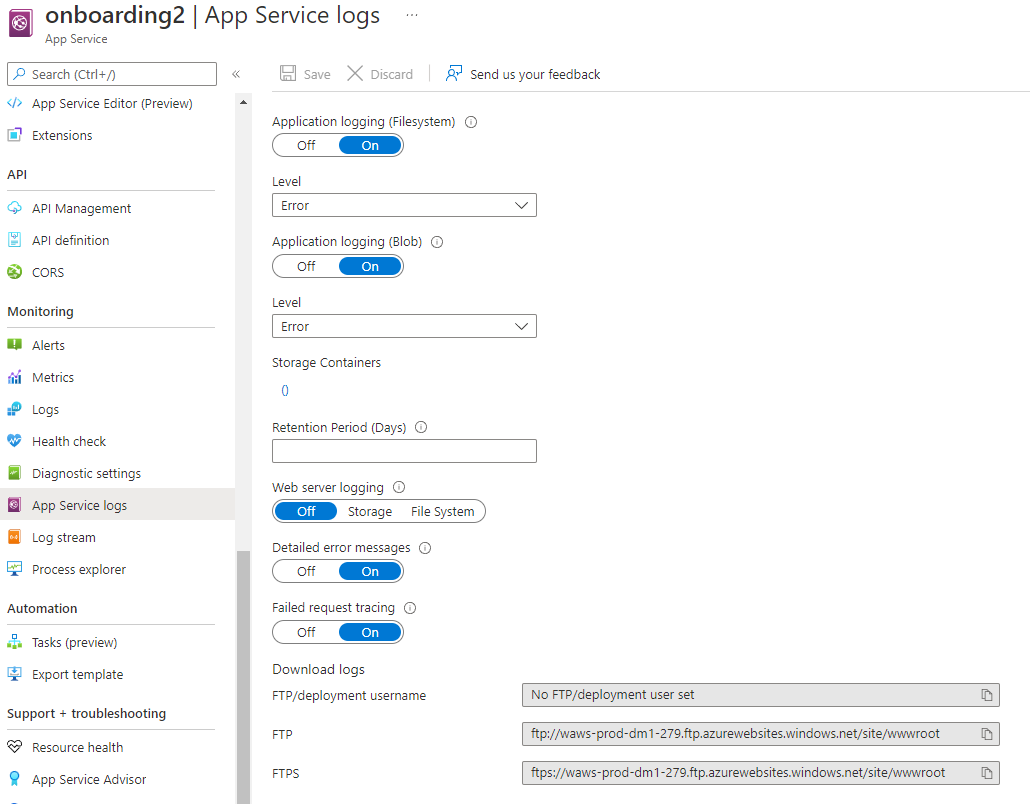Screen dimensions: 1030x804
Task: Turn on Detailed error messages
Action: click(x=370, y=571)
